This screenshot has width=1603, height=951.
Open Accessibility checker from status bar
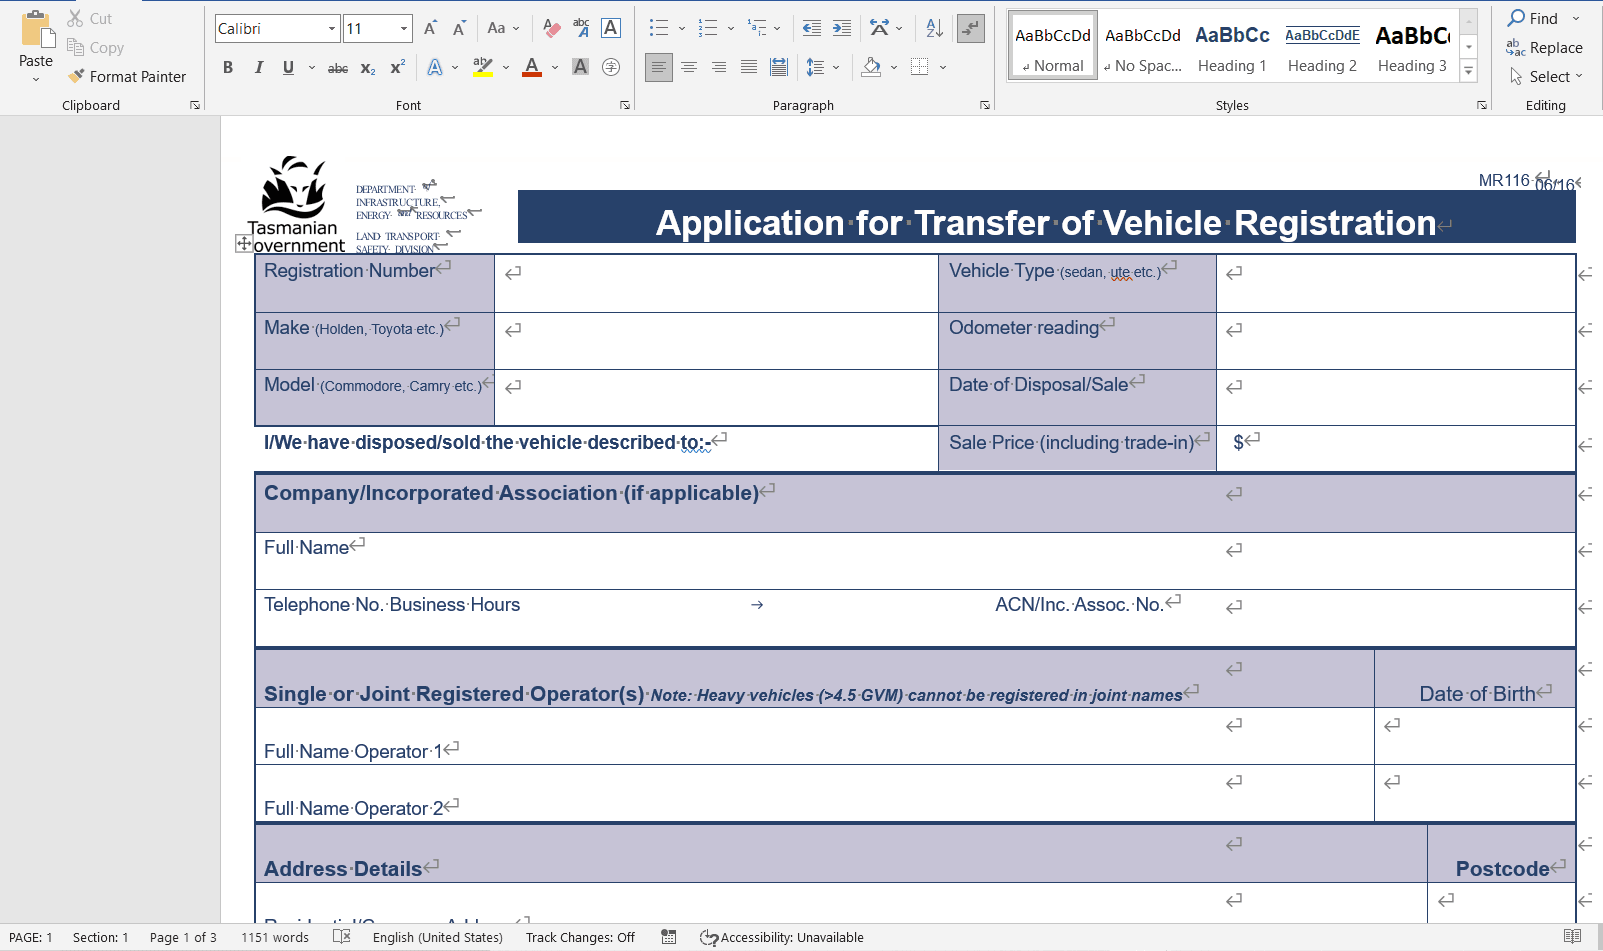(x=782, y=937)
